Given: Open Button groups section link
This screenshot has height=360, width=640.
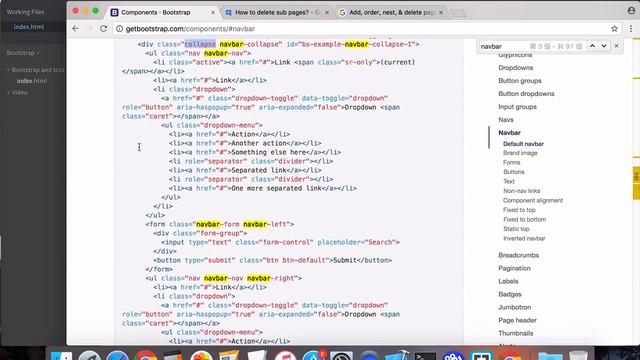Looking at the screenshot, I should (x=520, y=81).
